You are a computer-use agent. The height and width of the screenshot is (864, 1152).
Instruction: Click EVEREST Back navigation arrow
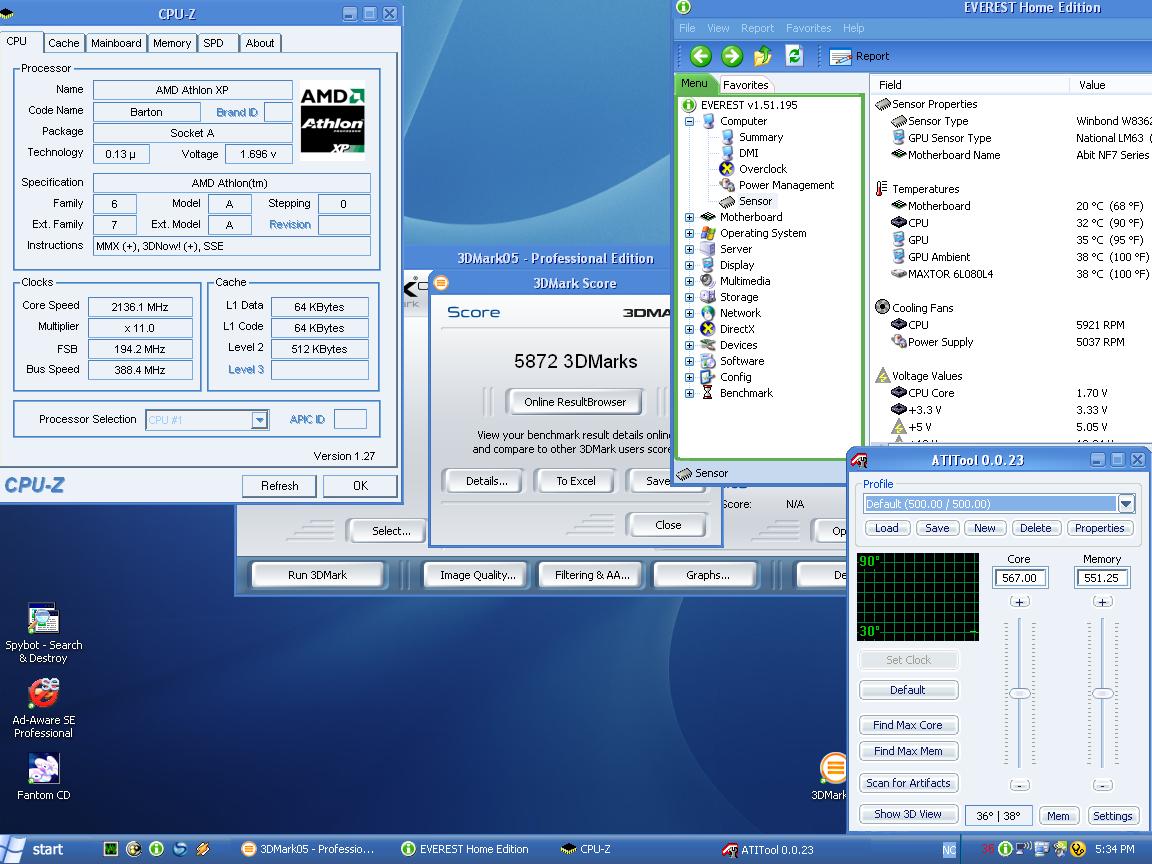[x=701, y=56]
